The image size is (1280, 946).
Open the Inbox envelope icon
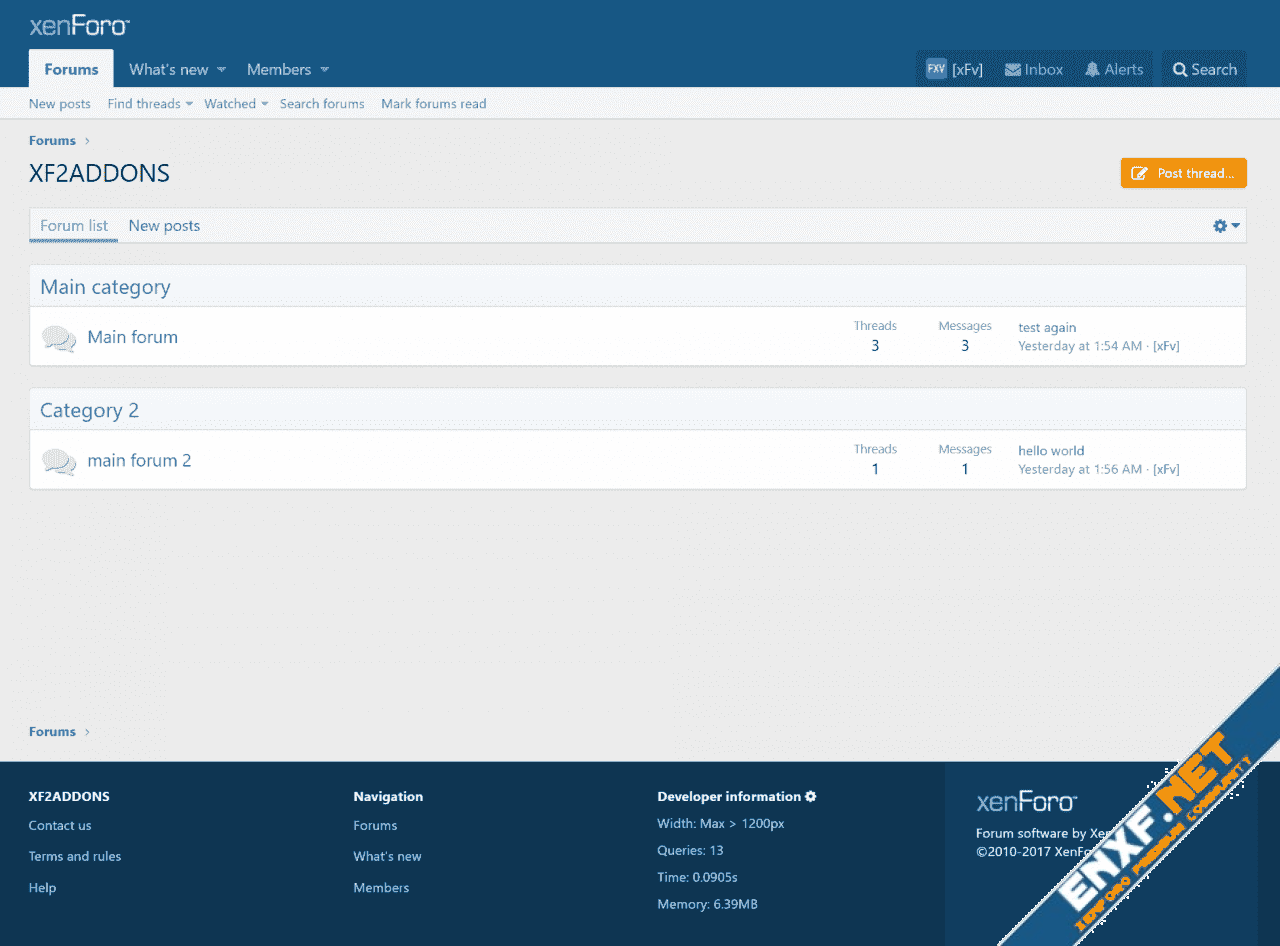point(1013,70)
